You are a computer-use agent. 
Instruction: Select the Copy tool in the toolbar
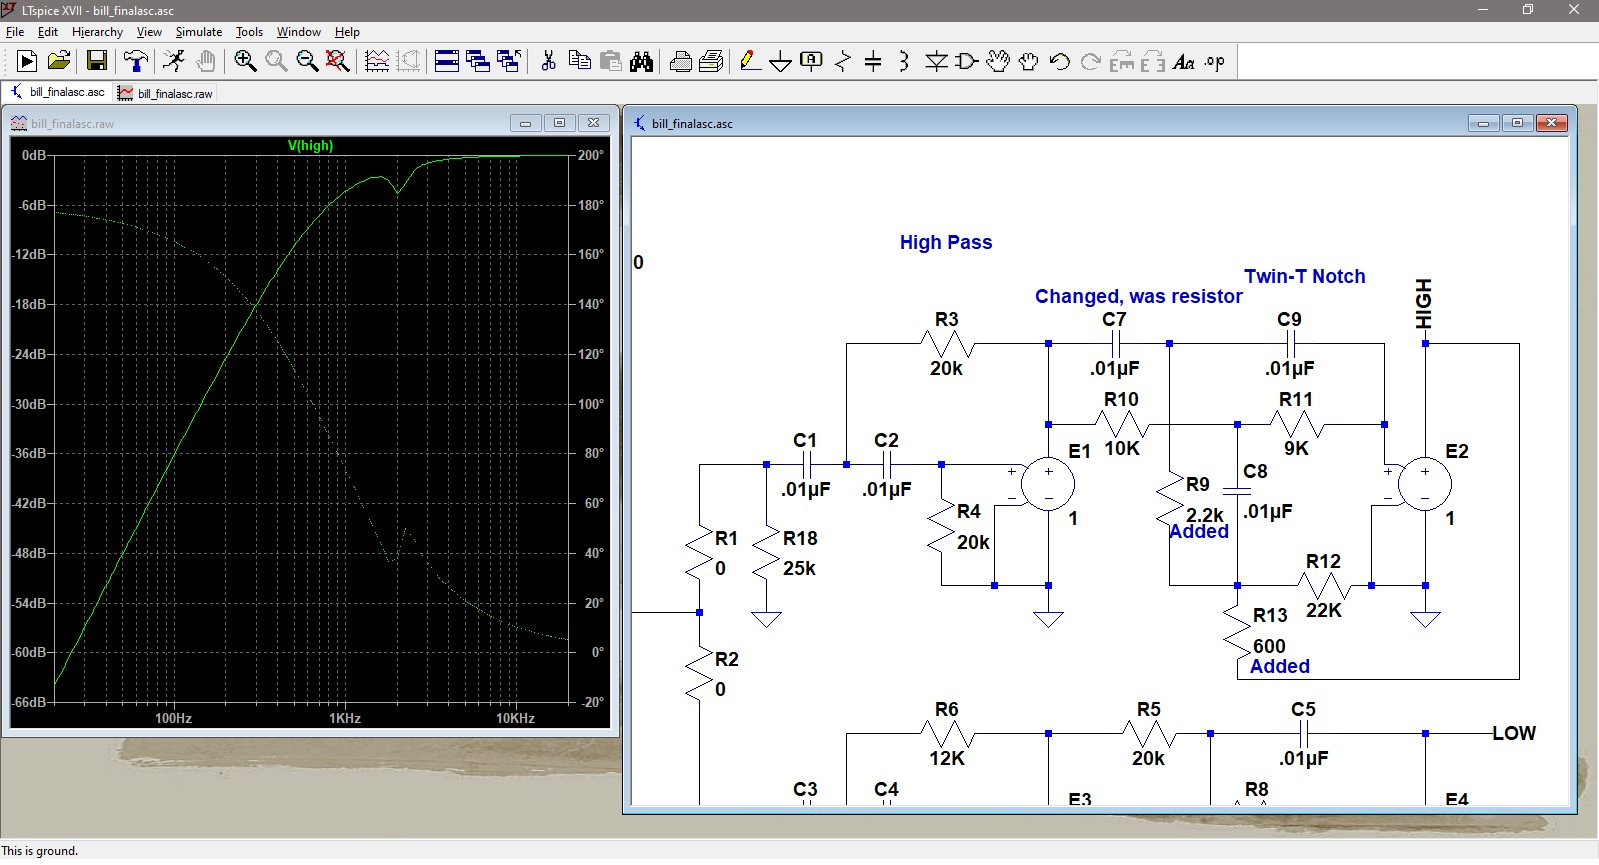(579, 62)
